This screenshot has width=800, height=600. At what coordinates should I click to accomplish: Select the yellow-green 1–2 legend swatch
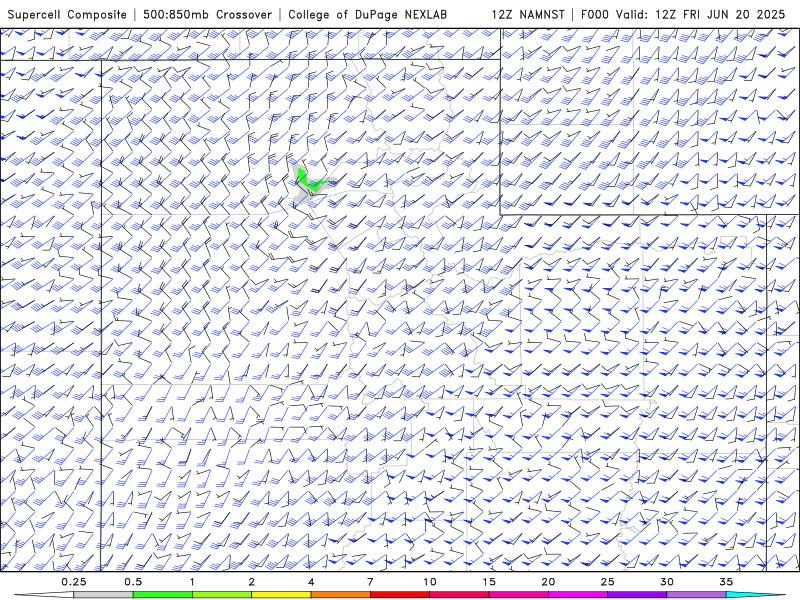222,595
